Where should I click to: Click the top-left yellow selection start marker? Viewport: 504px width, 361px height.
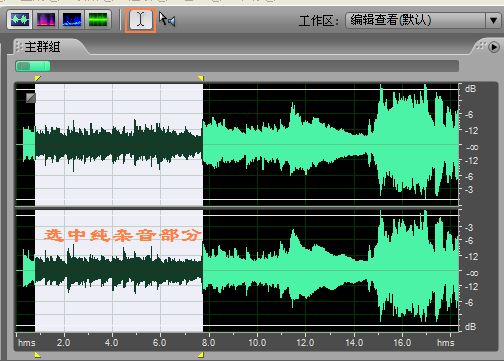[37, 78]
